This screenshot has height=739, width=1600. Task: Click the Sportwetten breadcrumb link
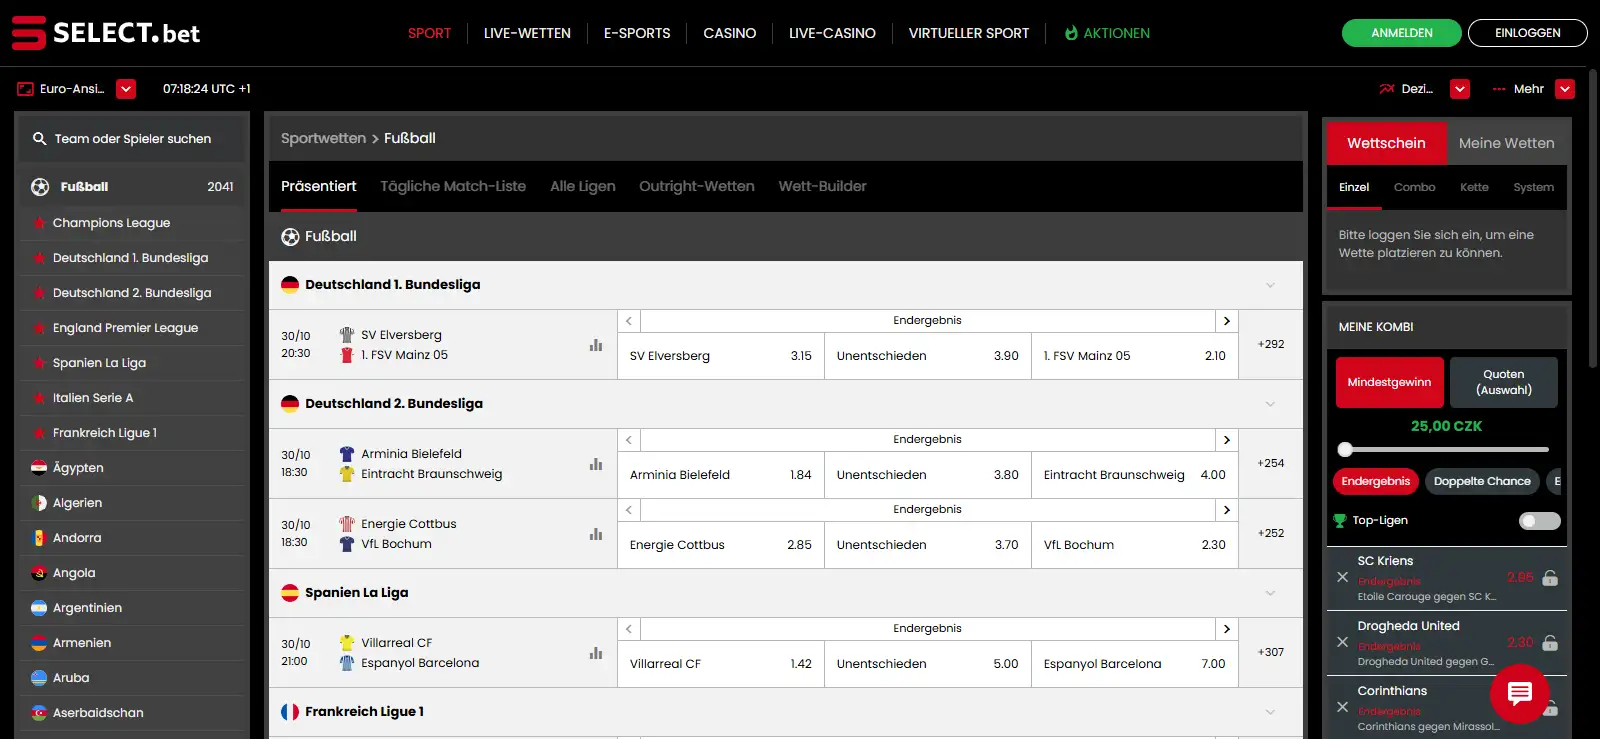coord(323,138)
